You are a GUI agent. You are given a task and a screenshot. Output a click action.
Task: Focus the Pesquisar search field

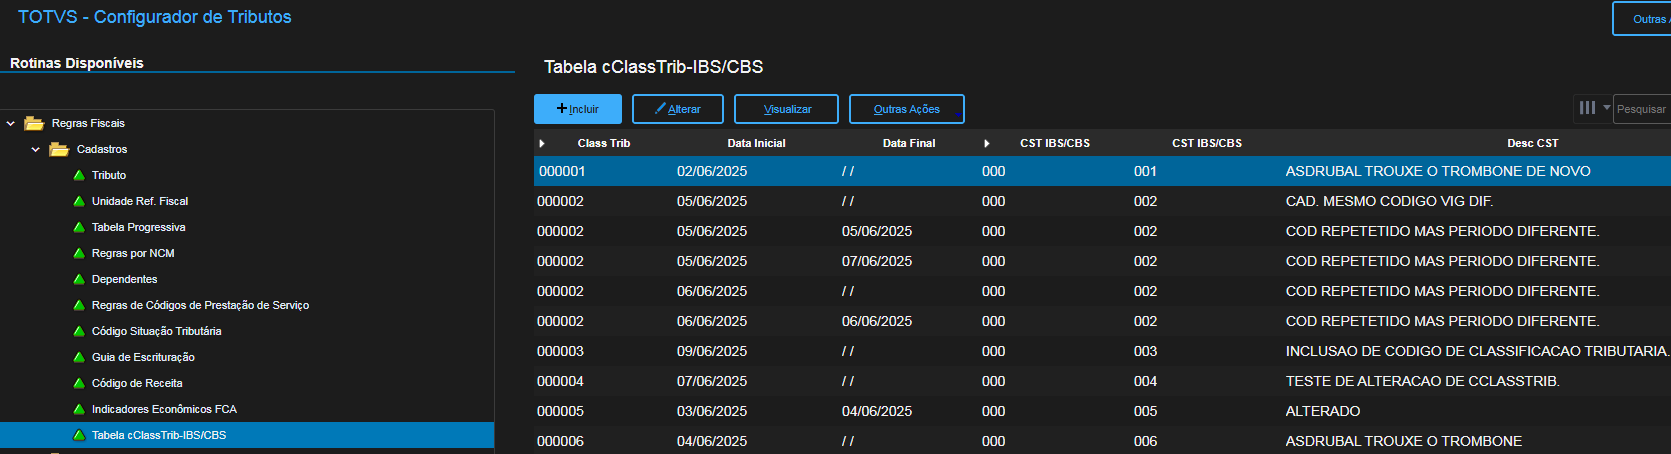(x=1642, y=109)
